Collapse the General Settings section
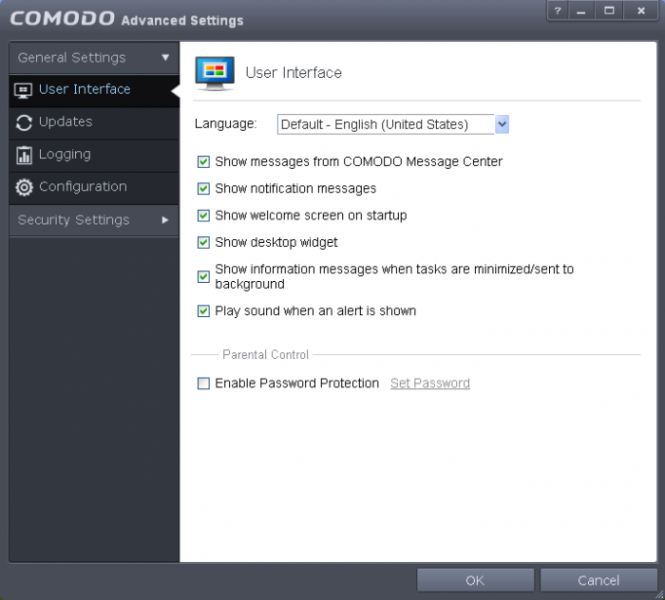The height and width of the screenshot is (600, 665). 94,58
